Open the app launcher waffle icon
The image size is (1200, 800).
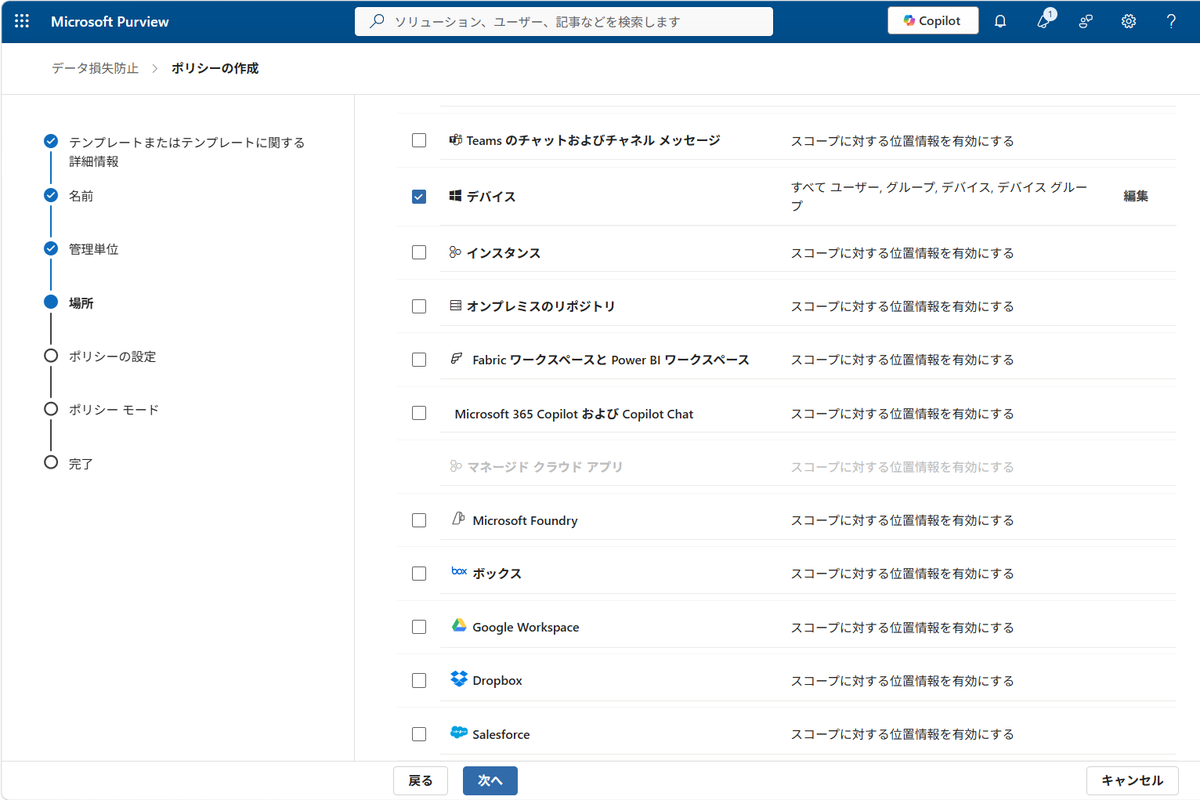coord(22,21)
